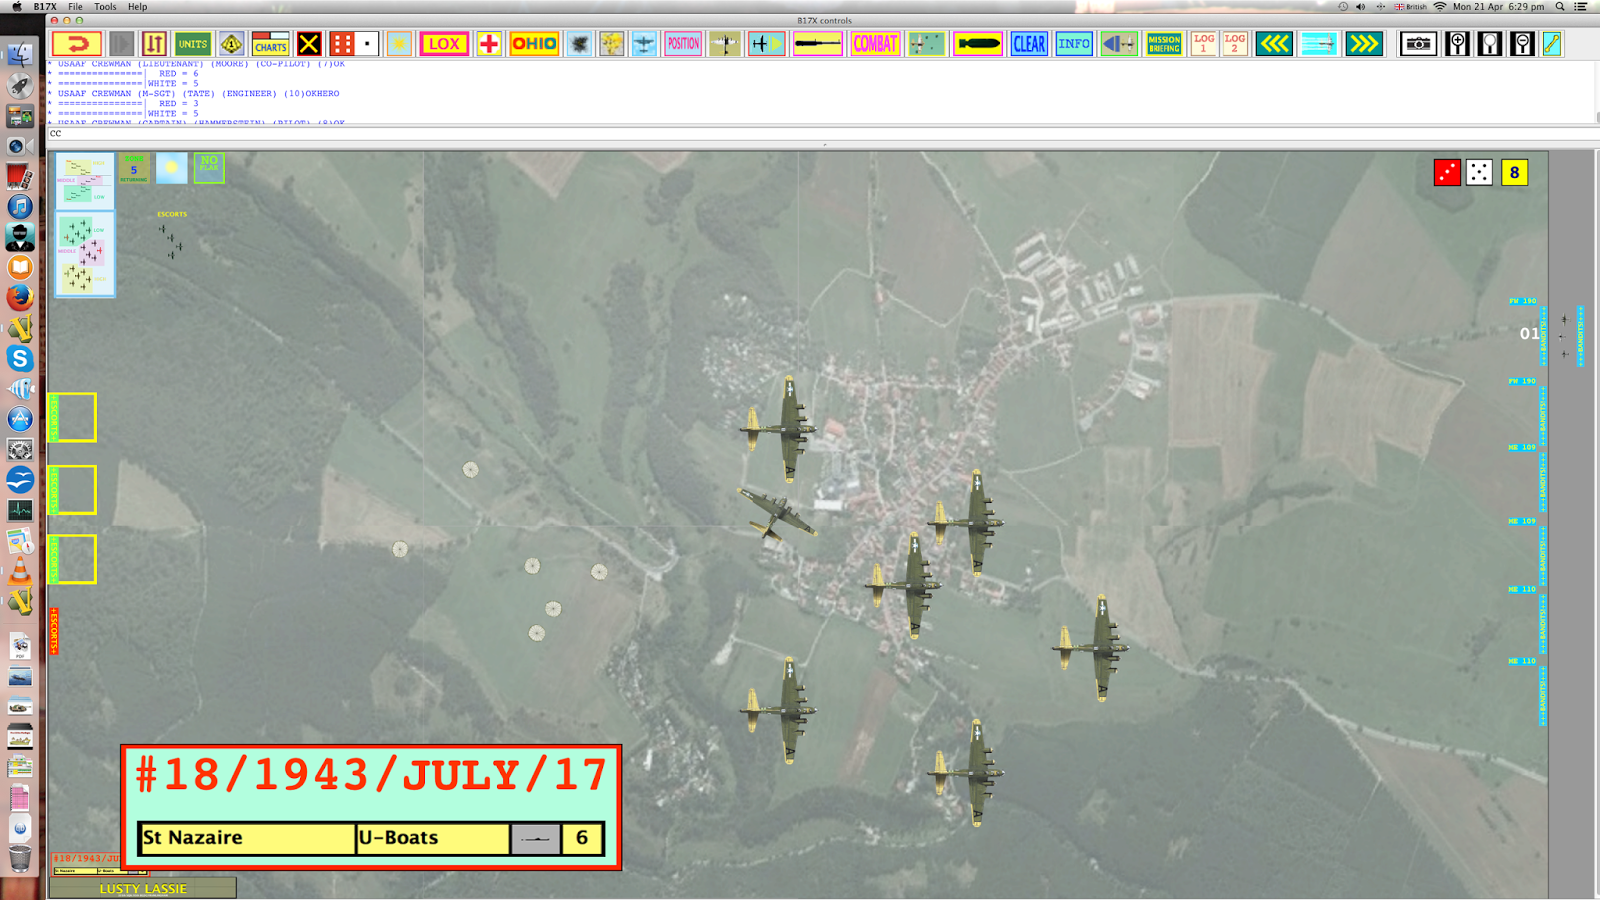Open Spotlight search in the menu bar

1560,7
